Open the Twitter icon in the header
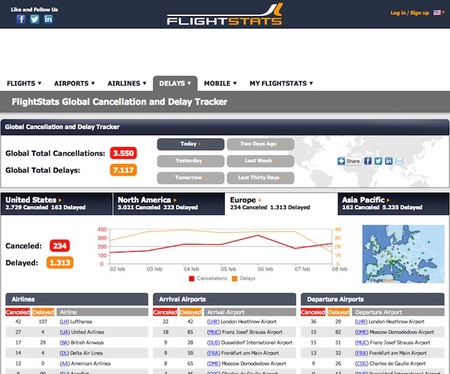 click(35, 19)
